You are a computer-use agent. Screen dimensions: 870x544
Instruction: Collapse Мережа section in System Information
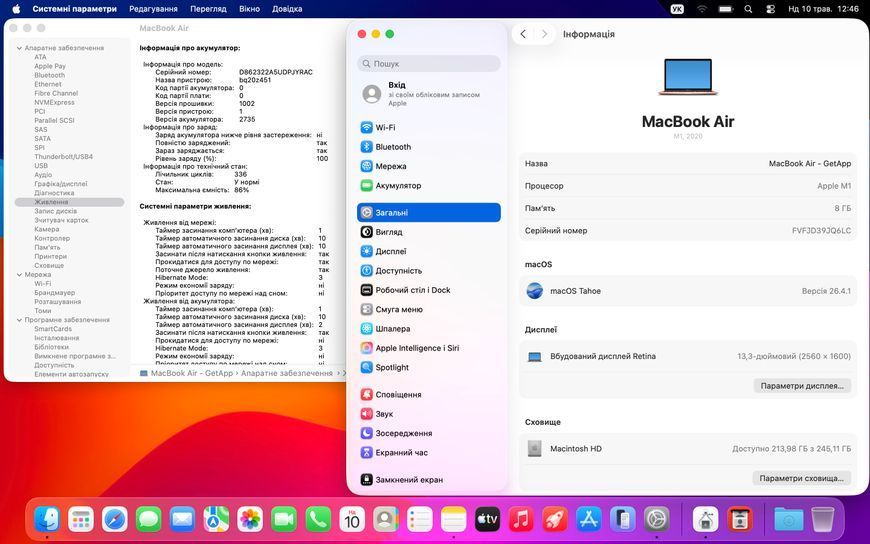pyautogui.click(x=19, y=275)
